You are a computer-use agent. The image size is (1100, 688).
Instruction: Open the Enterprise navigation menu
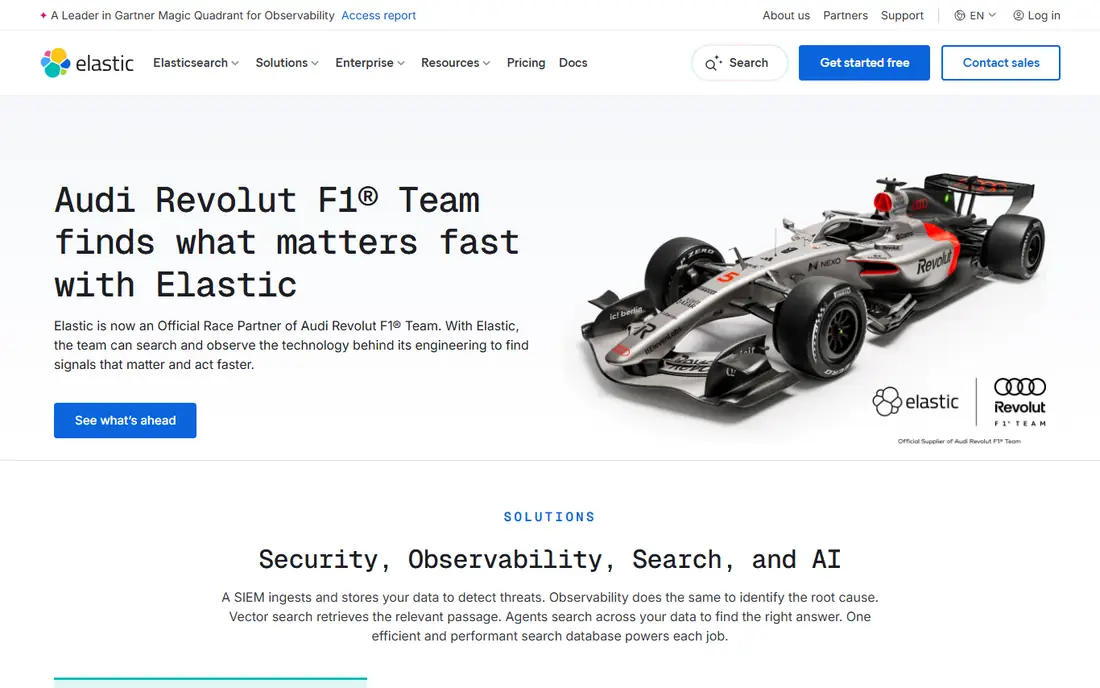click(x=370, y=63)
